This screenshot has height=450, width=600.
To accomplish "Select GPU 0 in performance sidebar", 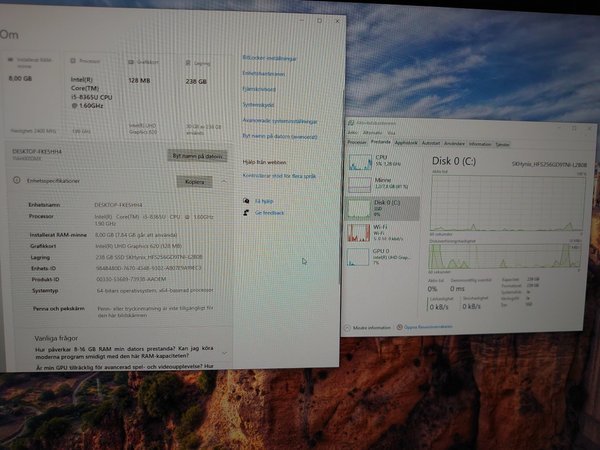I will [x=358, y=256].
